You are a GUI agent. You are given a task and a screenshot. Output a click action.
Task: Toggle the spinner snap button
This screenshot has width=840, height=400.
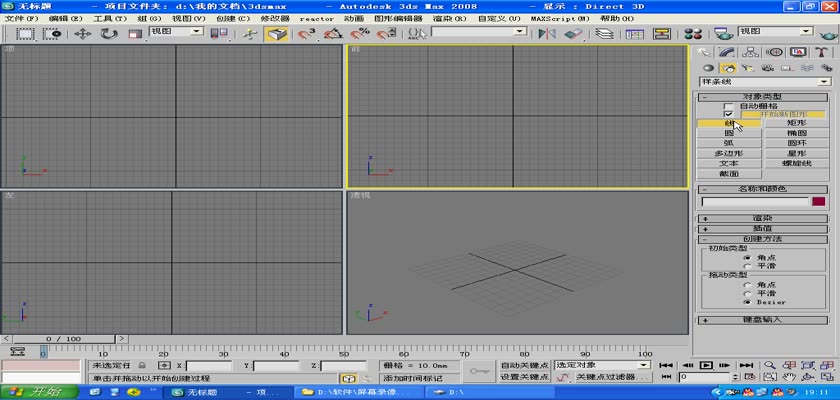[x=386, y=34]
